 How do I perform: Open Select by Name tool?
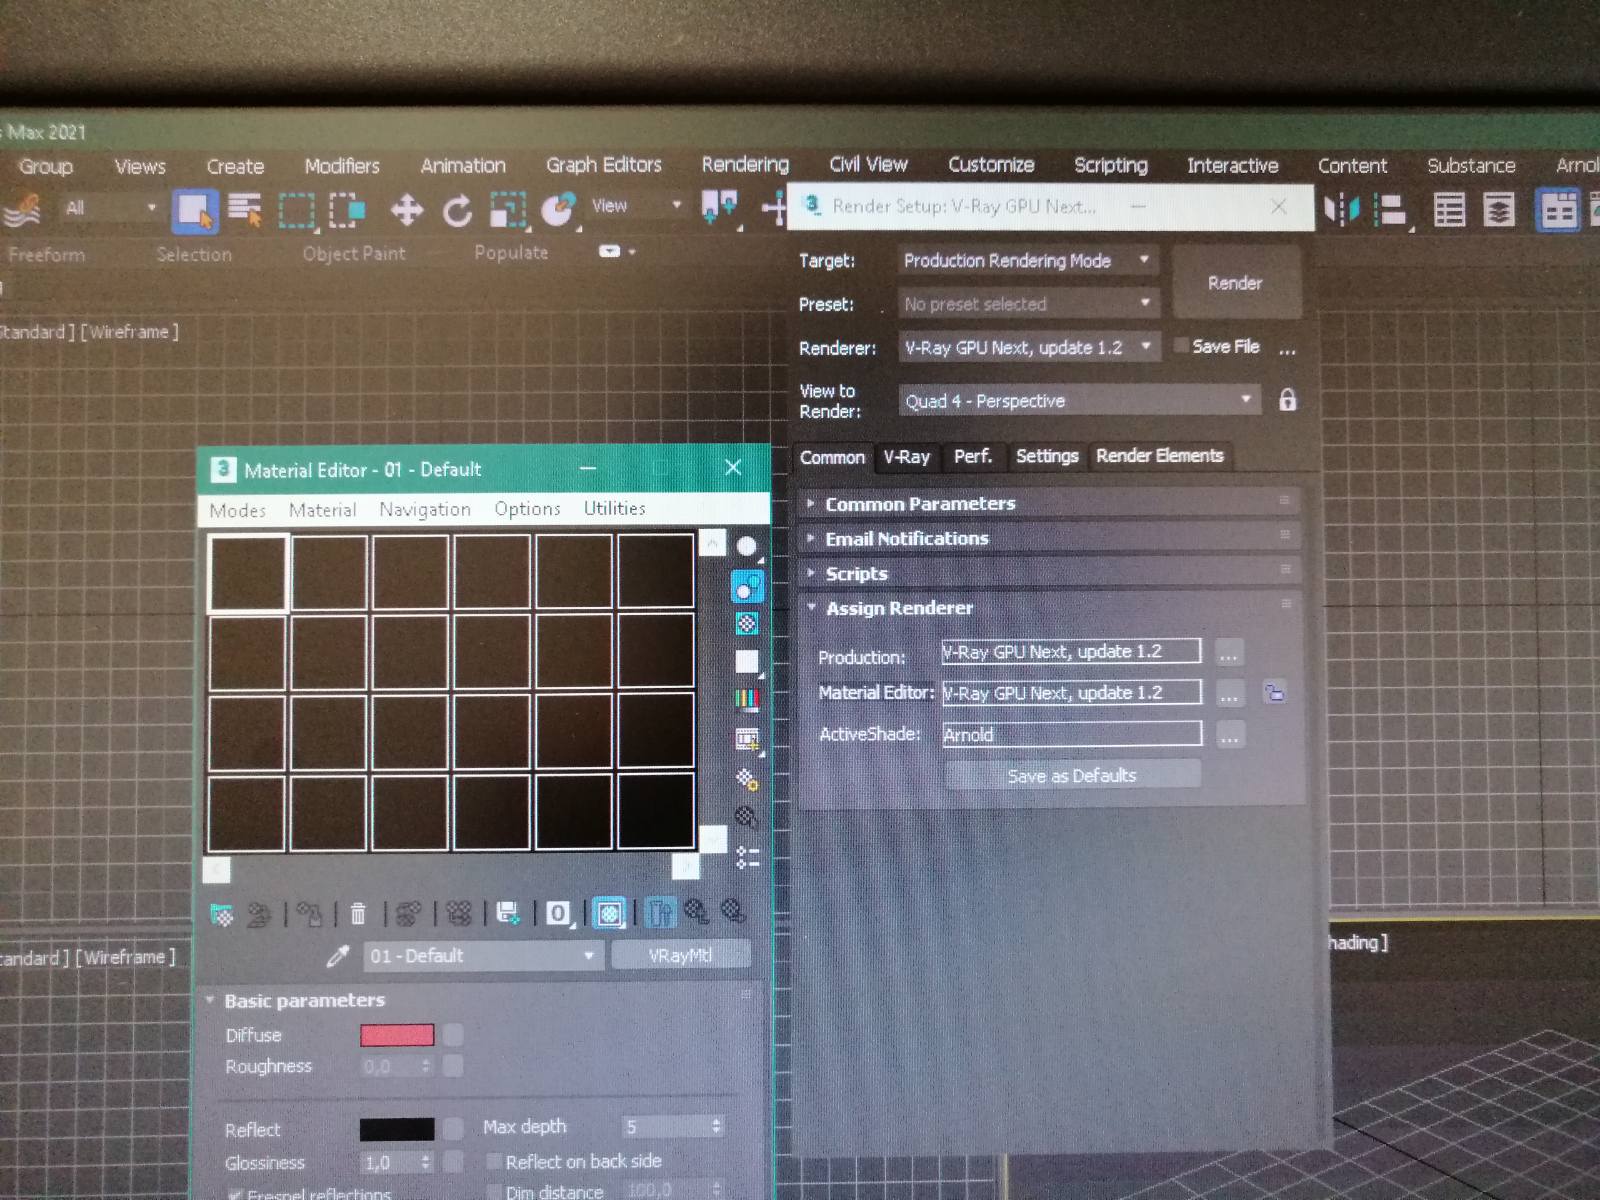click(244, 210)
